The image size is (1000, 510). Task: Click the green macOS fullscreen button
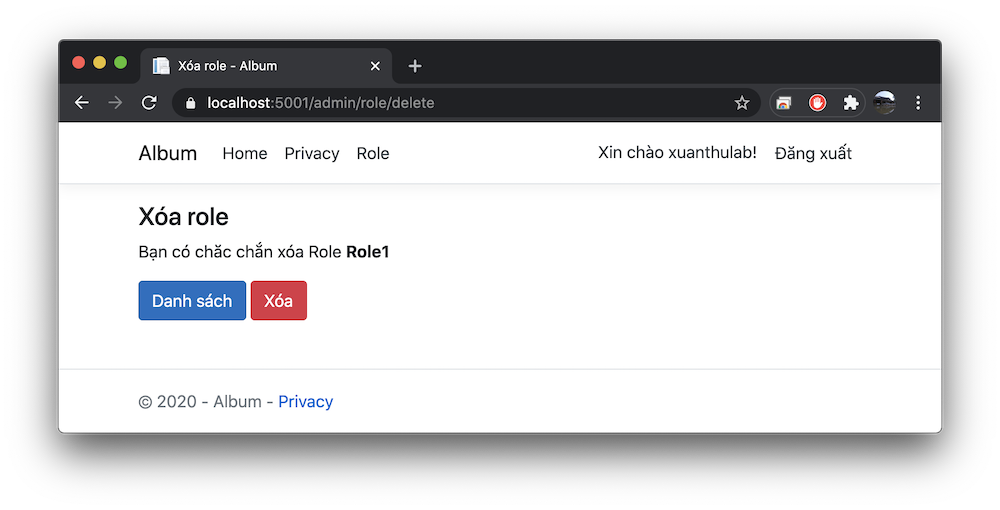[121, 62]
